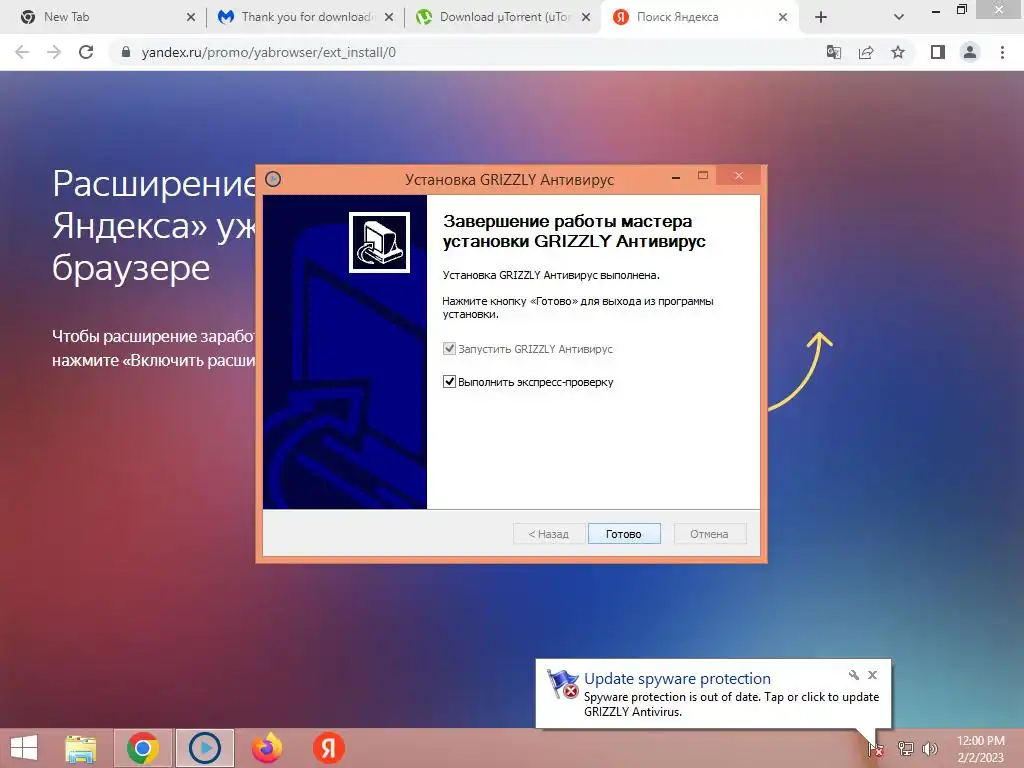Uncheck Выполнить экспресс-проверку checkbox
The height and width of the screenshot is (768, 1024).
[x=449, y=381]
